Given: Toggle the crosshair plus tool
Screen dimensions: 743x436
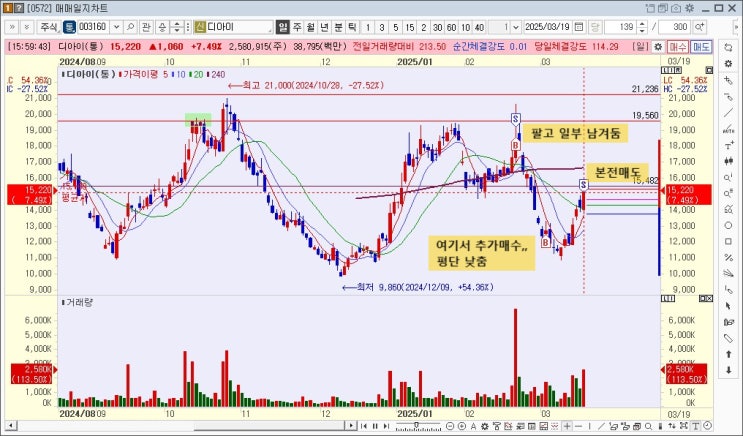Looking at the screenshot, I should point(567,426).
